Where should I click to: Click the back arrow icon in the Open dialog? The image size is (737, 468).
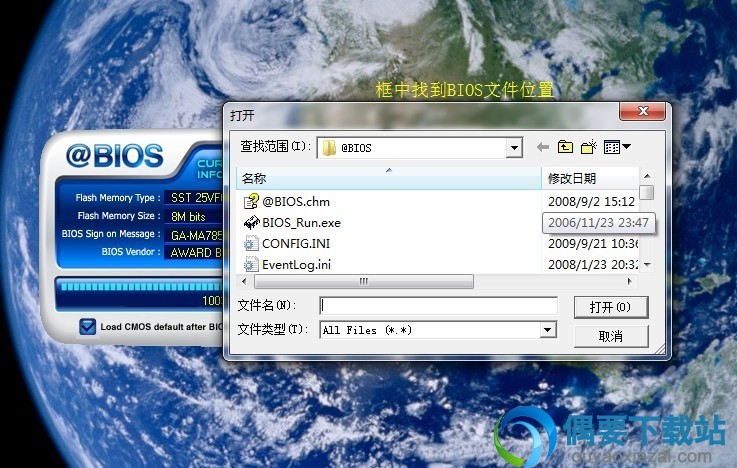tap(543, 148)
